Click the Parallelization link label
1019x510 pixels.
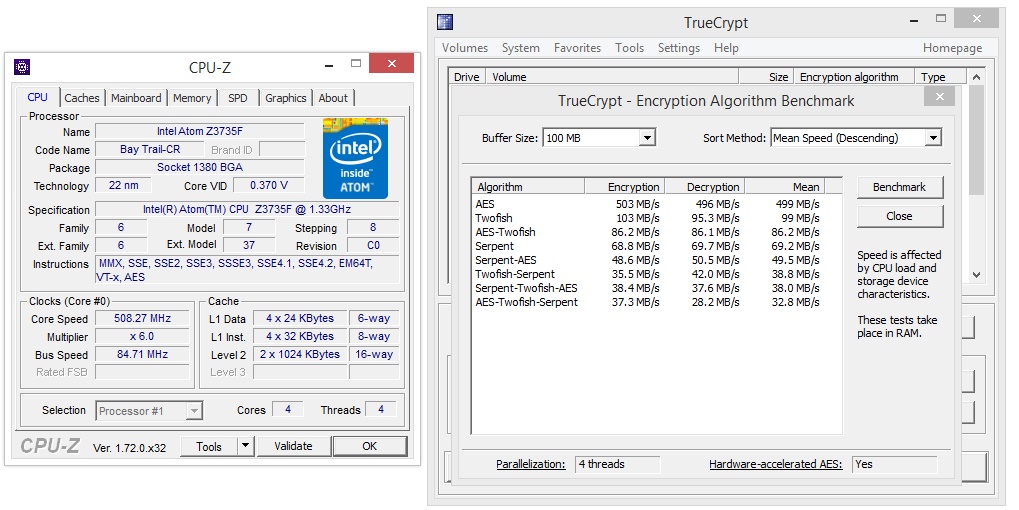pyautogui.click(x=530, y=464)
